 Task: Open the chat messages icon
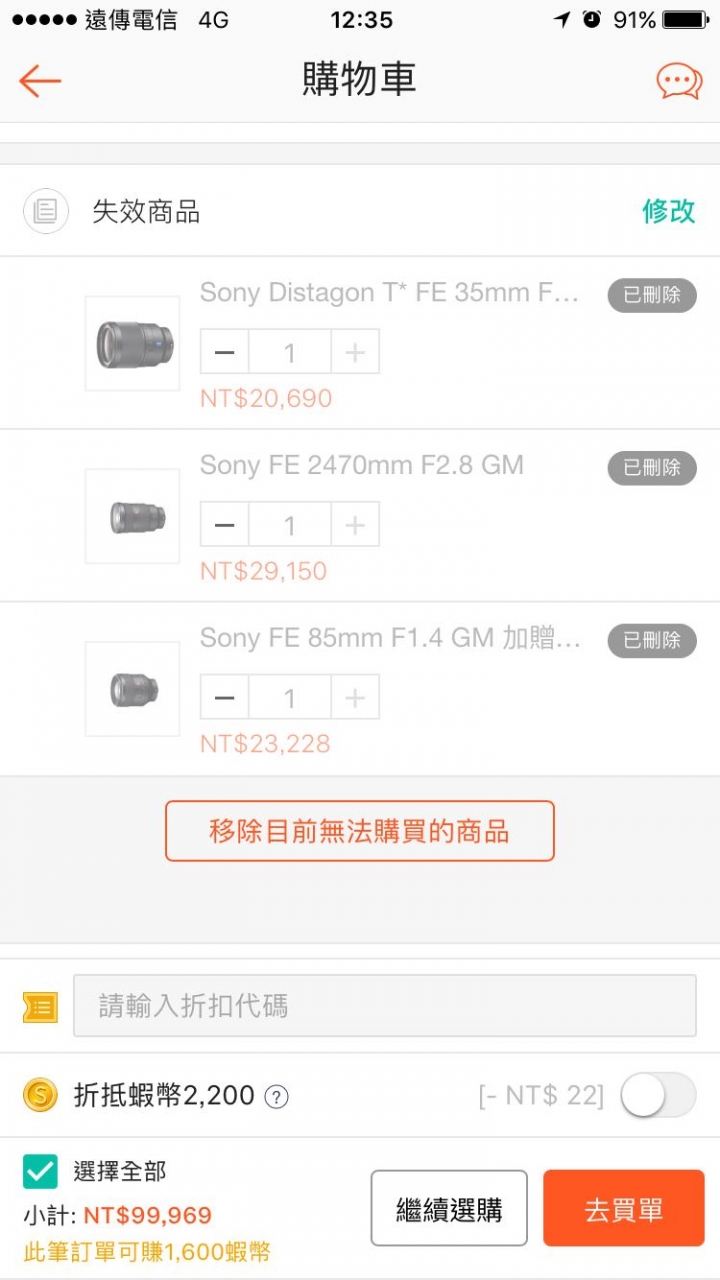[679, 81]
